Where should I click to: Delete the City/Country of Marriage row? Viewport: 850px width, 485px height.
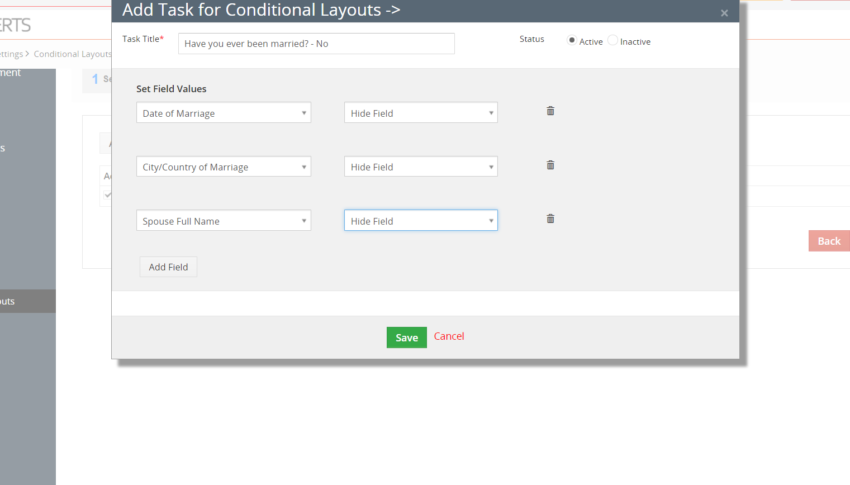pyautogui.click(x=550, y=165)
